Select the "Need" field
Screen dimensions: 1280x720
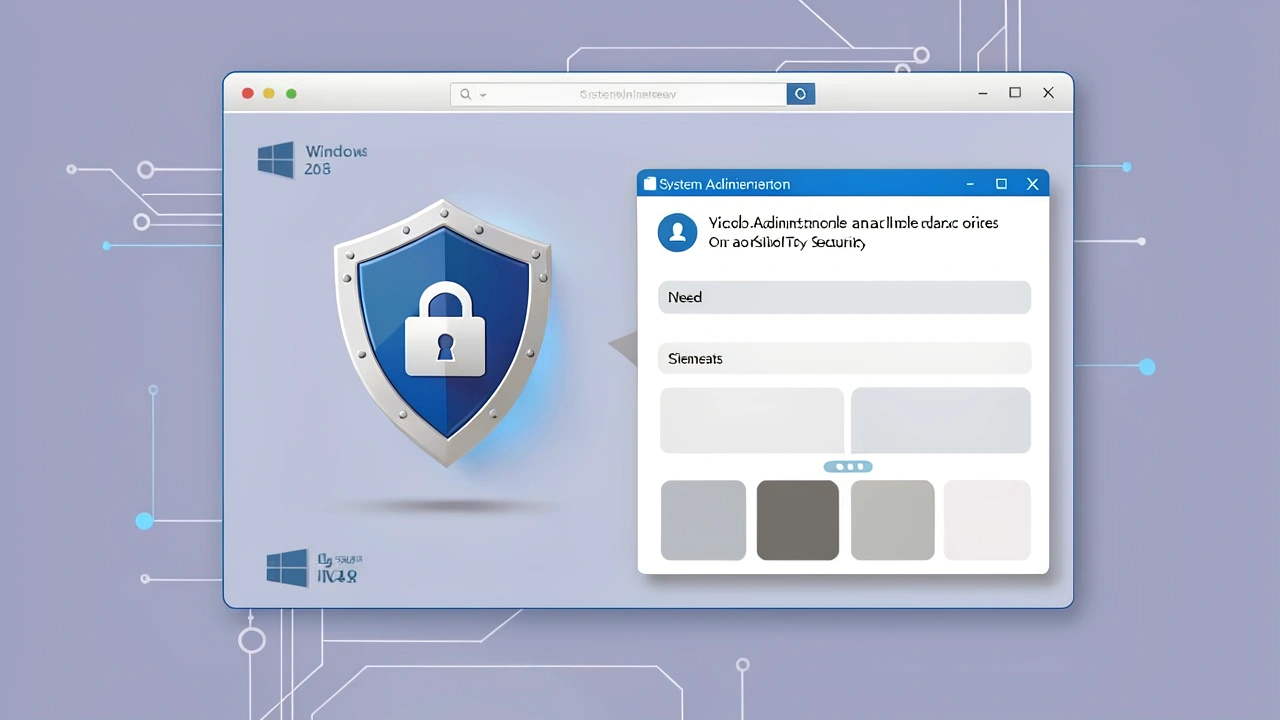(x=844, y=297)
